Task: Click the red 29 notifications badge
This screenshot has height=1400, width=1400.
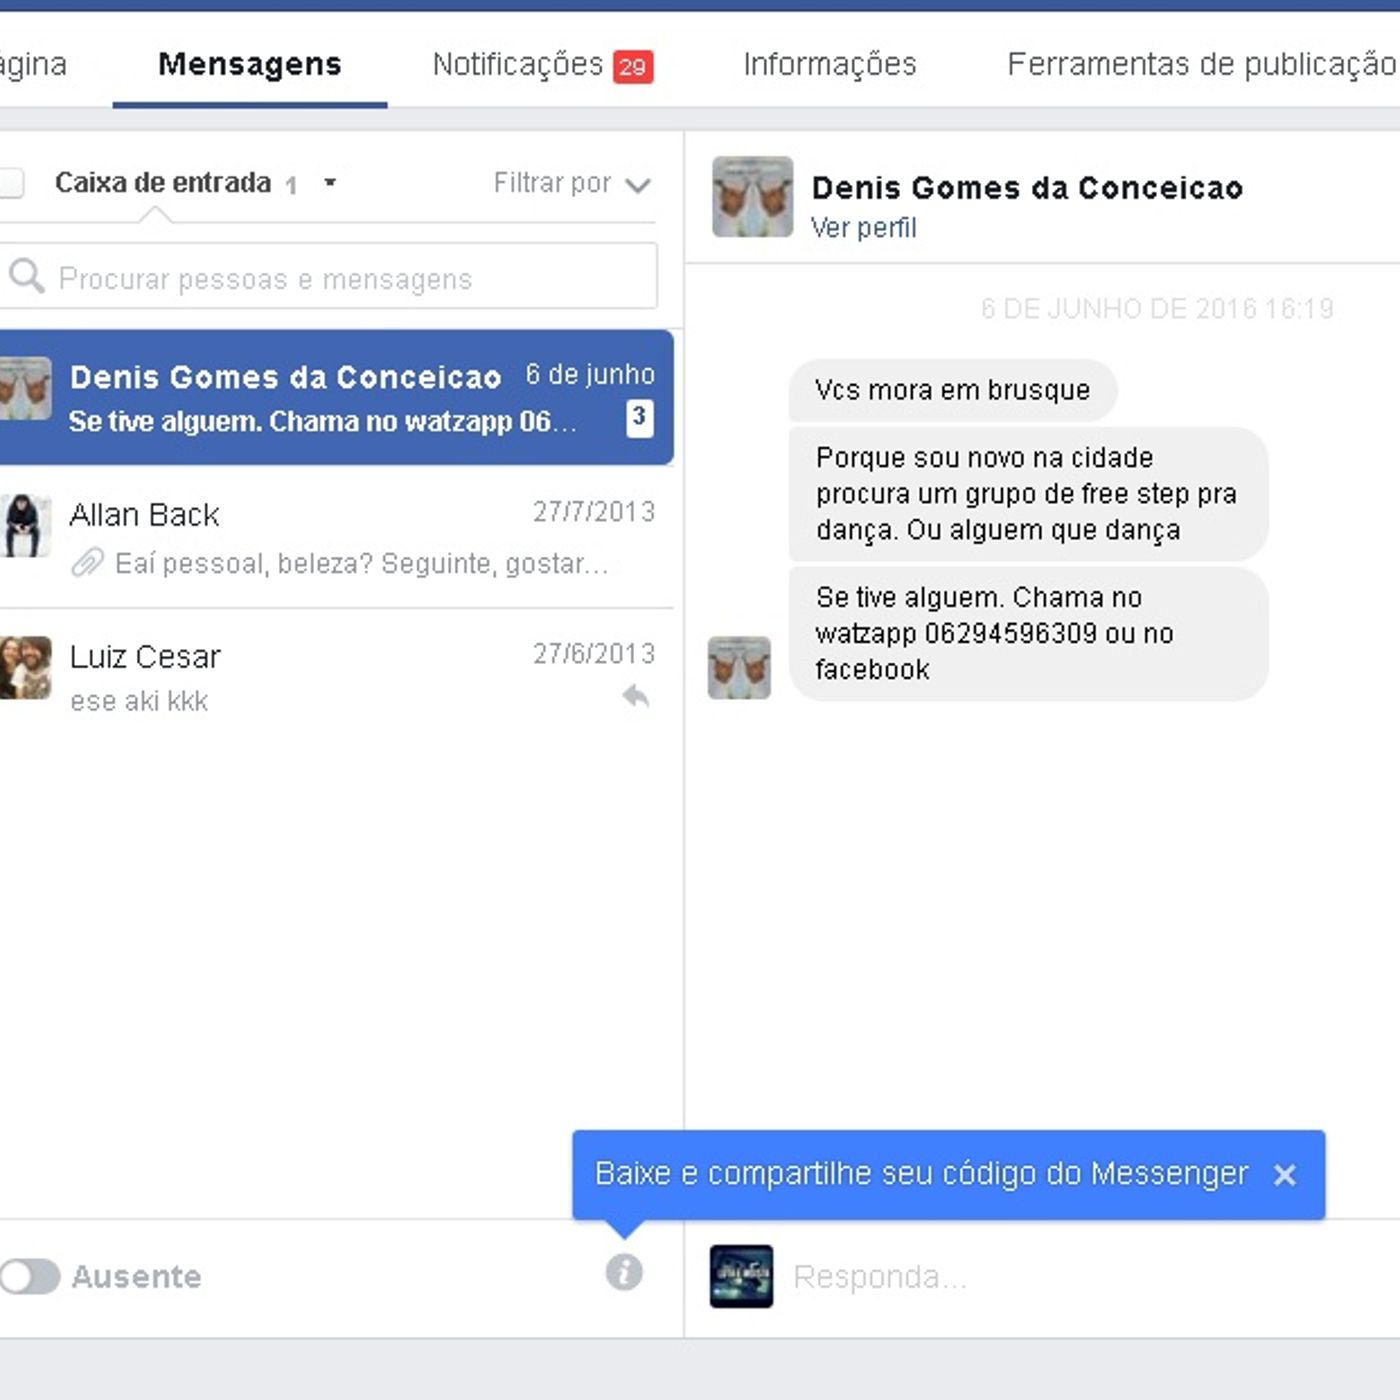Action: 632,67
